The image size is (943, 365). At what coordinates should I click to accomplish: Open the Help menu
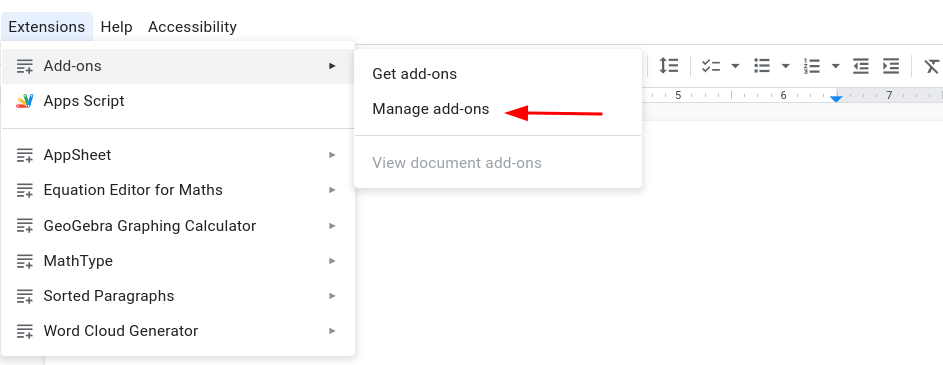(117, 27)
